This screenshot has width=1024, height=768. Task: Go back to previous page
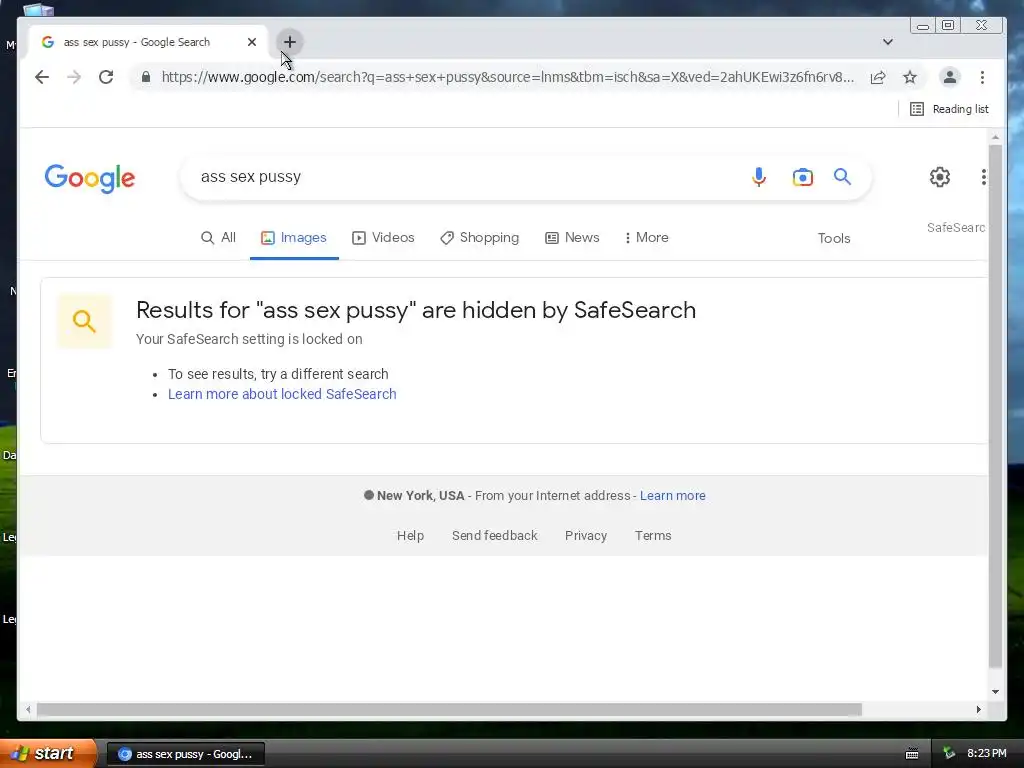pos(42,77)
